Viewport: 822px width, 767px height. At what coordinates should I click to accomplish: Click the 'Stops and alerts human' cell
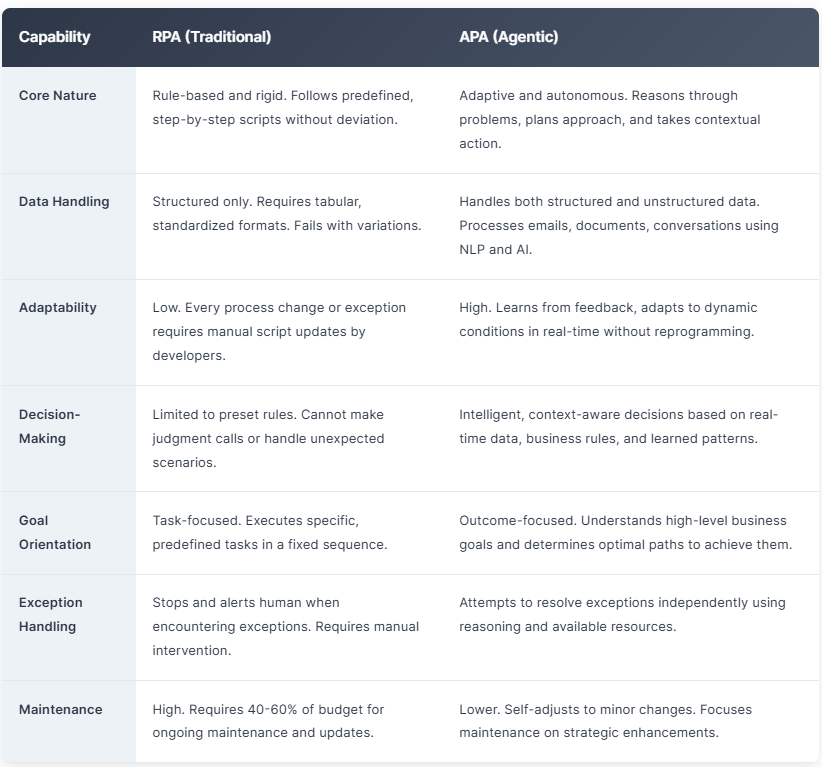(x=285, y=626)
